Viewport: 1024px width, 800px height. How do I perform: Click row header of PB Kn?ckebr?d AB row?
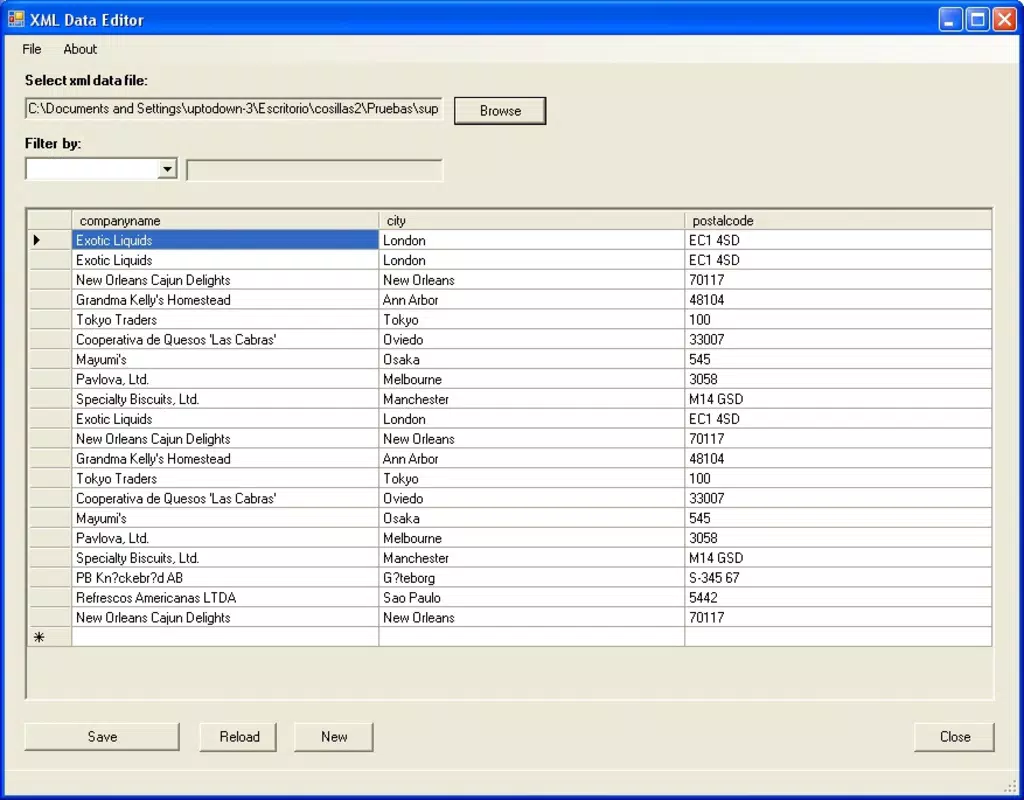49,578
